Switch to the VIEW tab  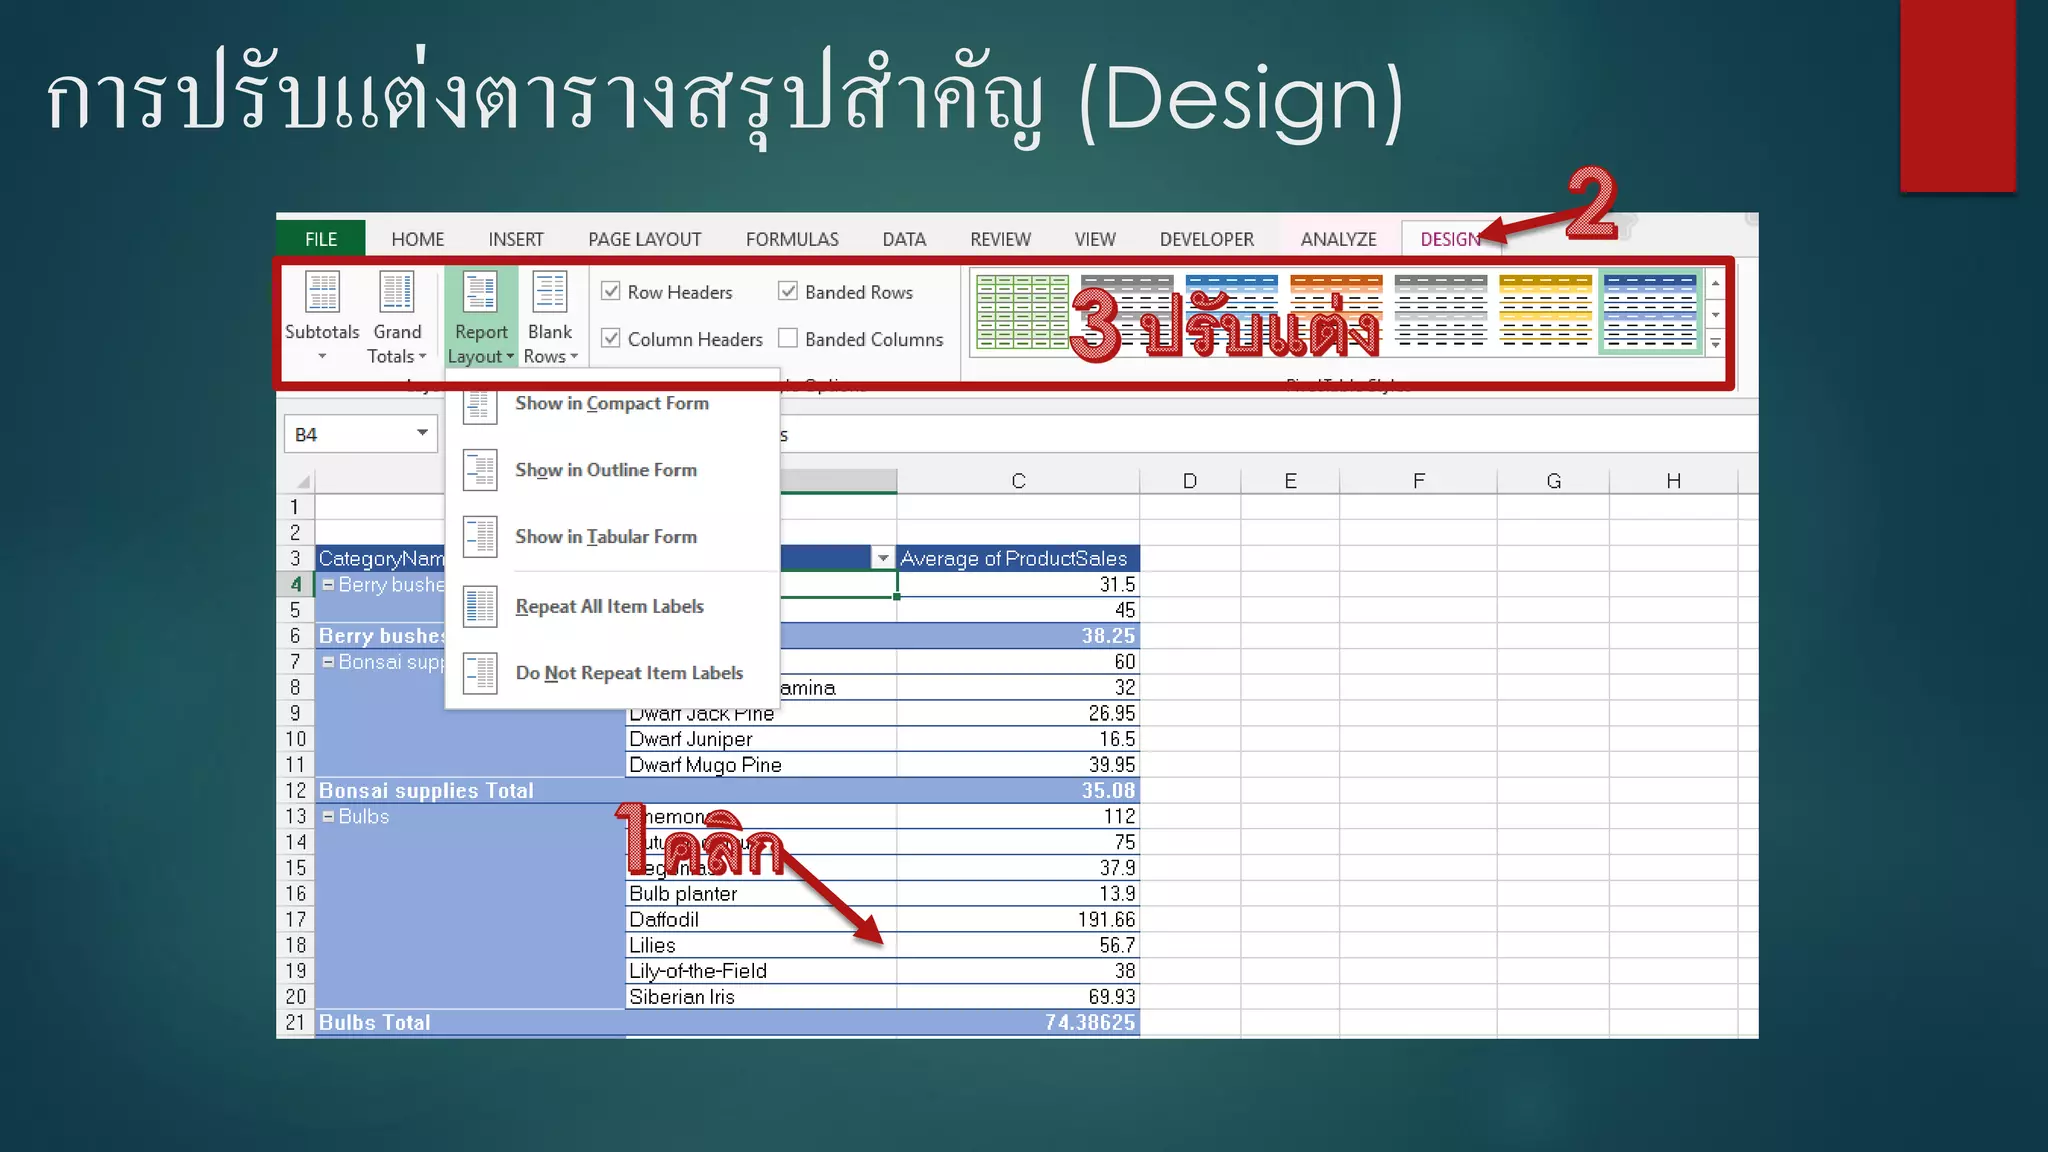click(x=1095, y=239)
